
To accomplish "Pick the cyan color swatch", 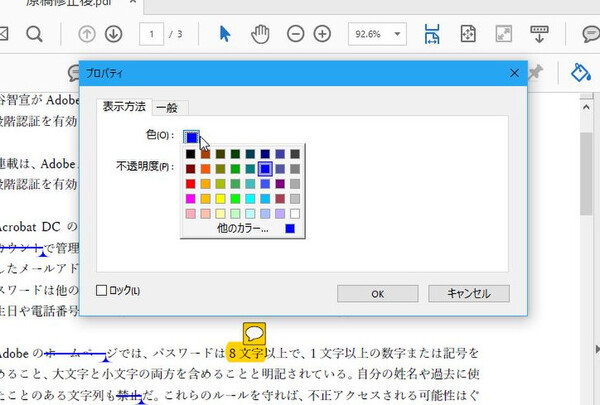I will [x=250, y=199].
